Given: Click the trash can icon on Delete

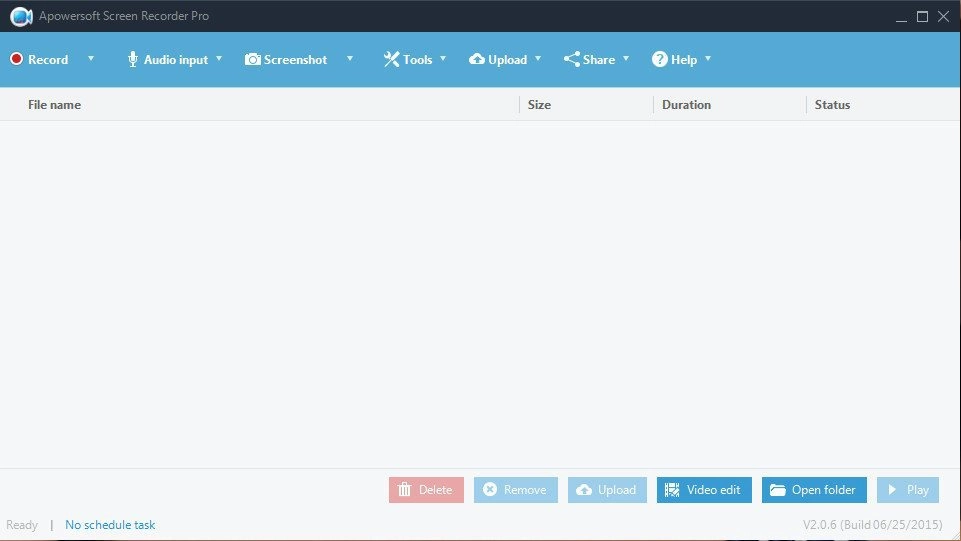Looking at the screenshot, I should click(x=405, y=490).
